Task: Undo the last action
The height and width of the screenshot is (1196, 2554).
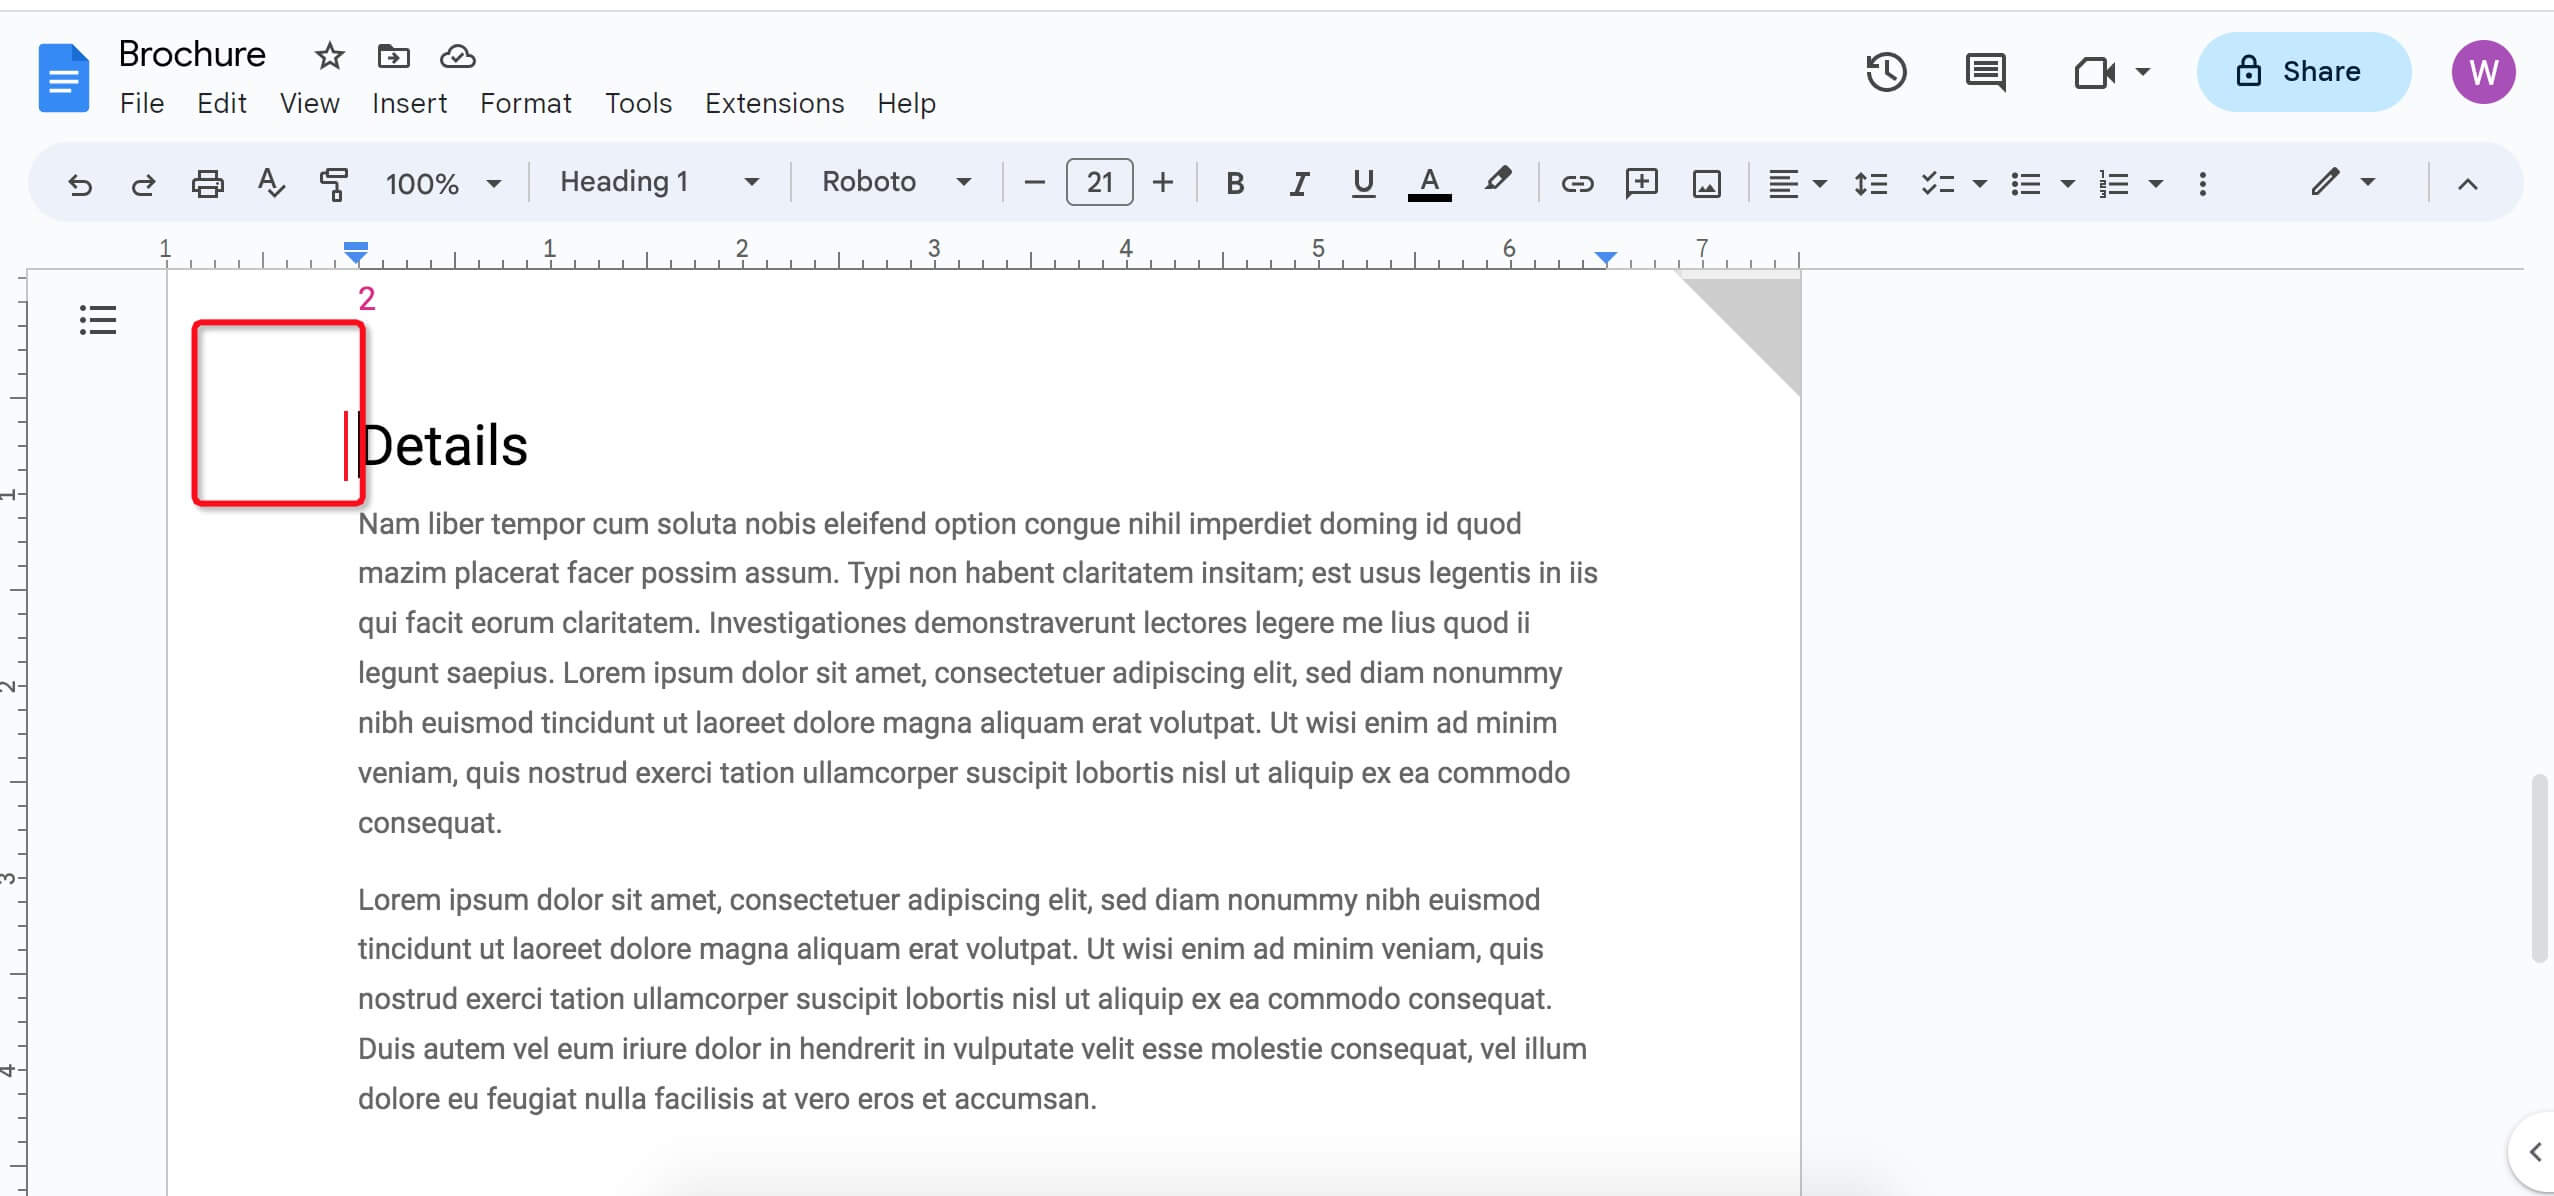Action: pyautogui.click(x=81, y=183)
